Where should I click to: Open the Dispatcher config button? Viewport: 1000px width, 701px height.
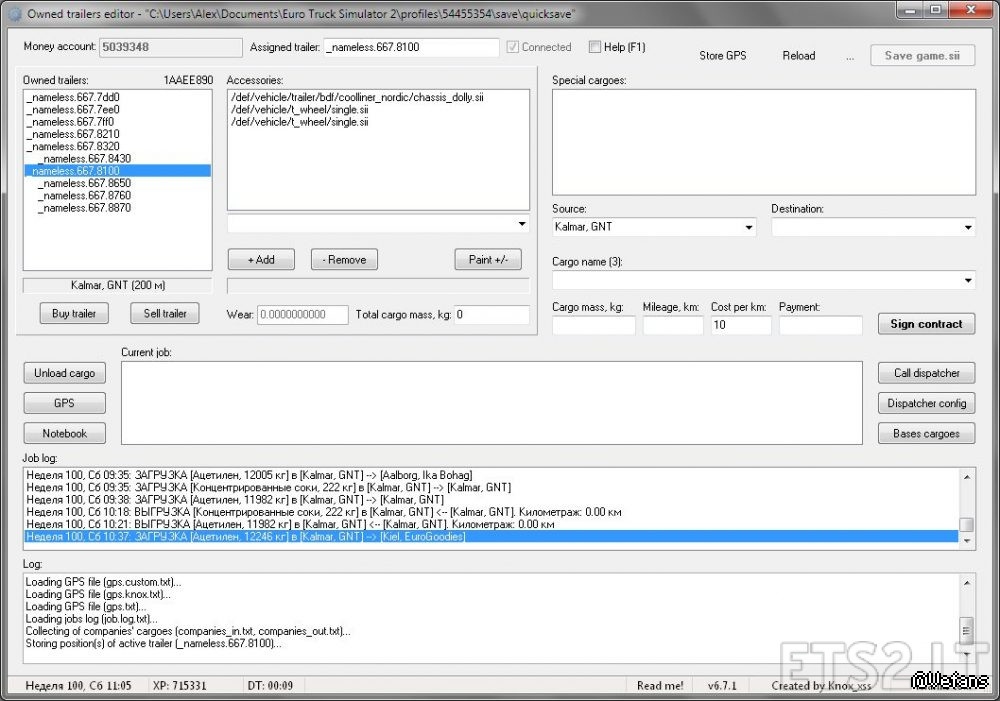point(926,403)
